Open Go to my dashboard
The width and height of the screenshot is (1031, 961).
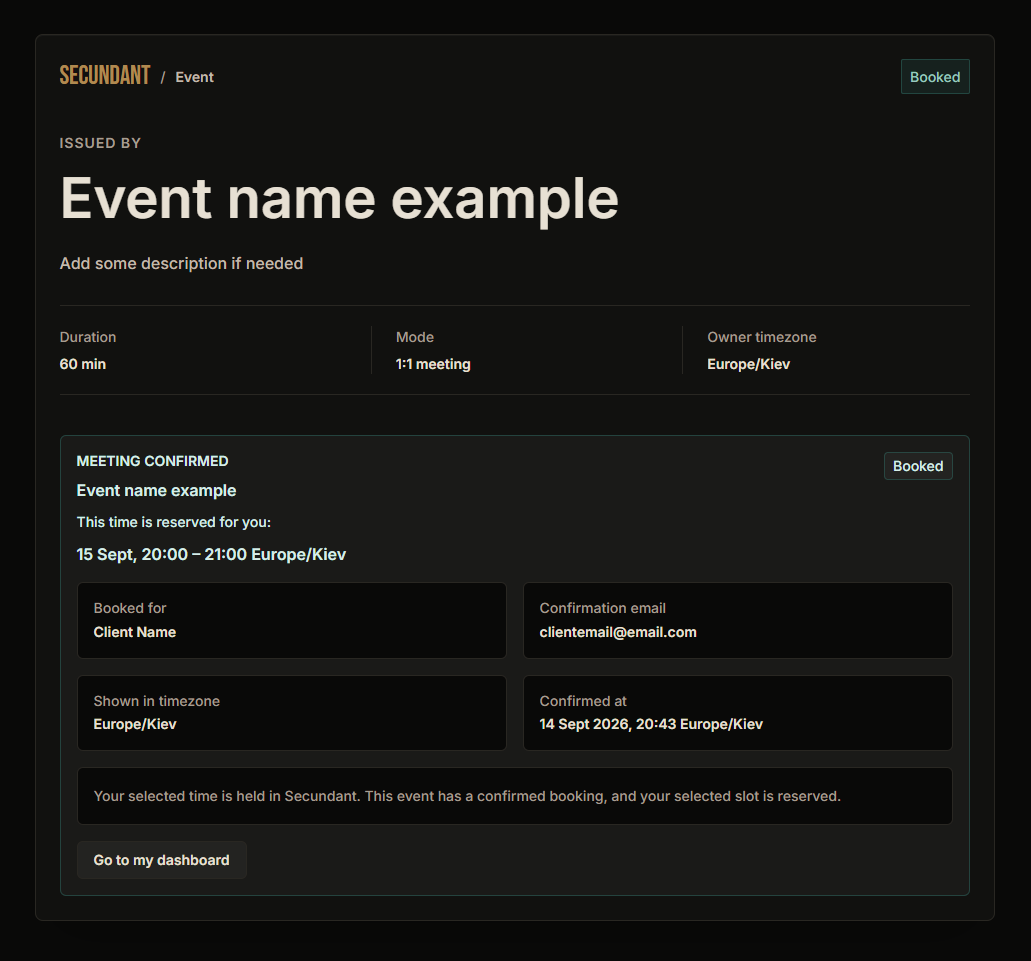[x=162, y=860]
